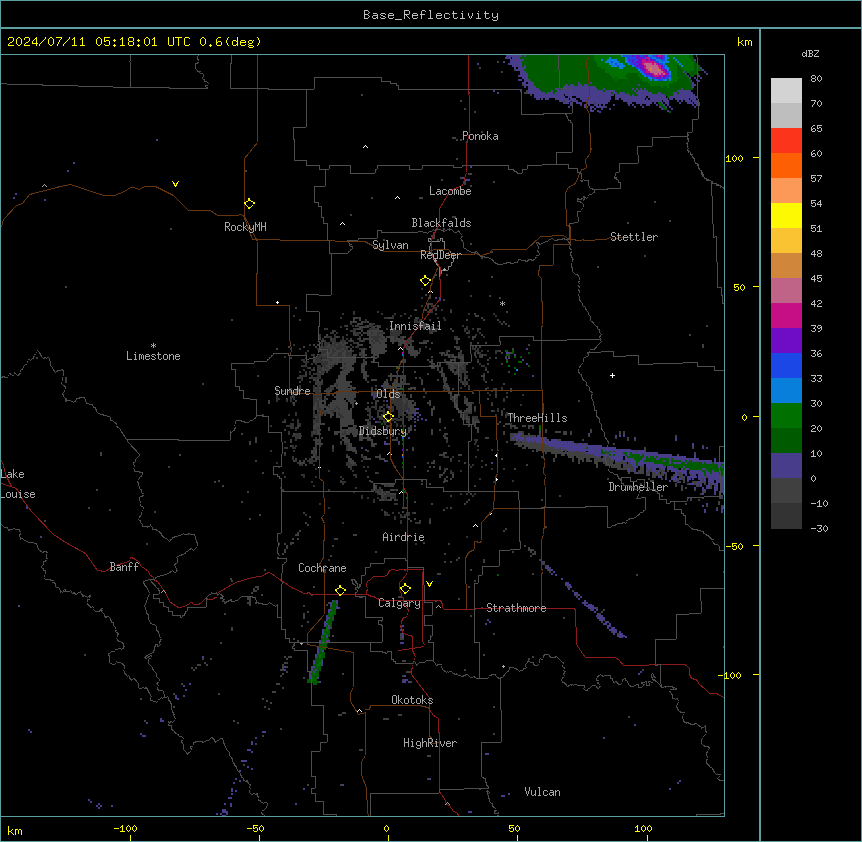The height and width of the screenshot is (842, 862).
Task: Click the Banff label
Action: pos(124,567)
